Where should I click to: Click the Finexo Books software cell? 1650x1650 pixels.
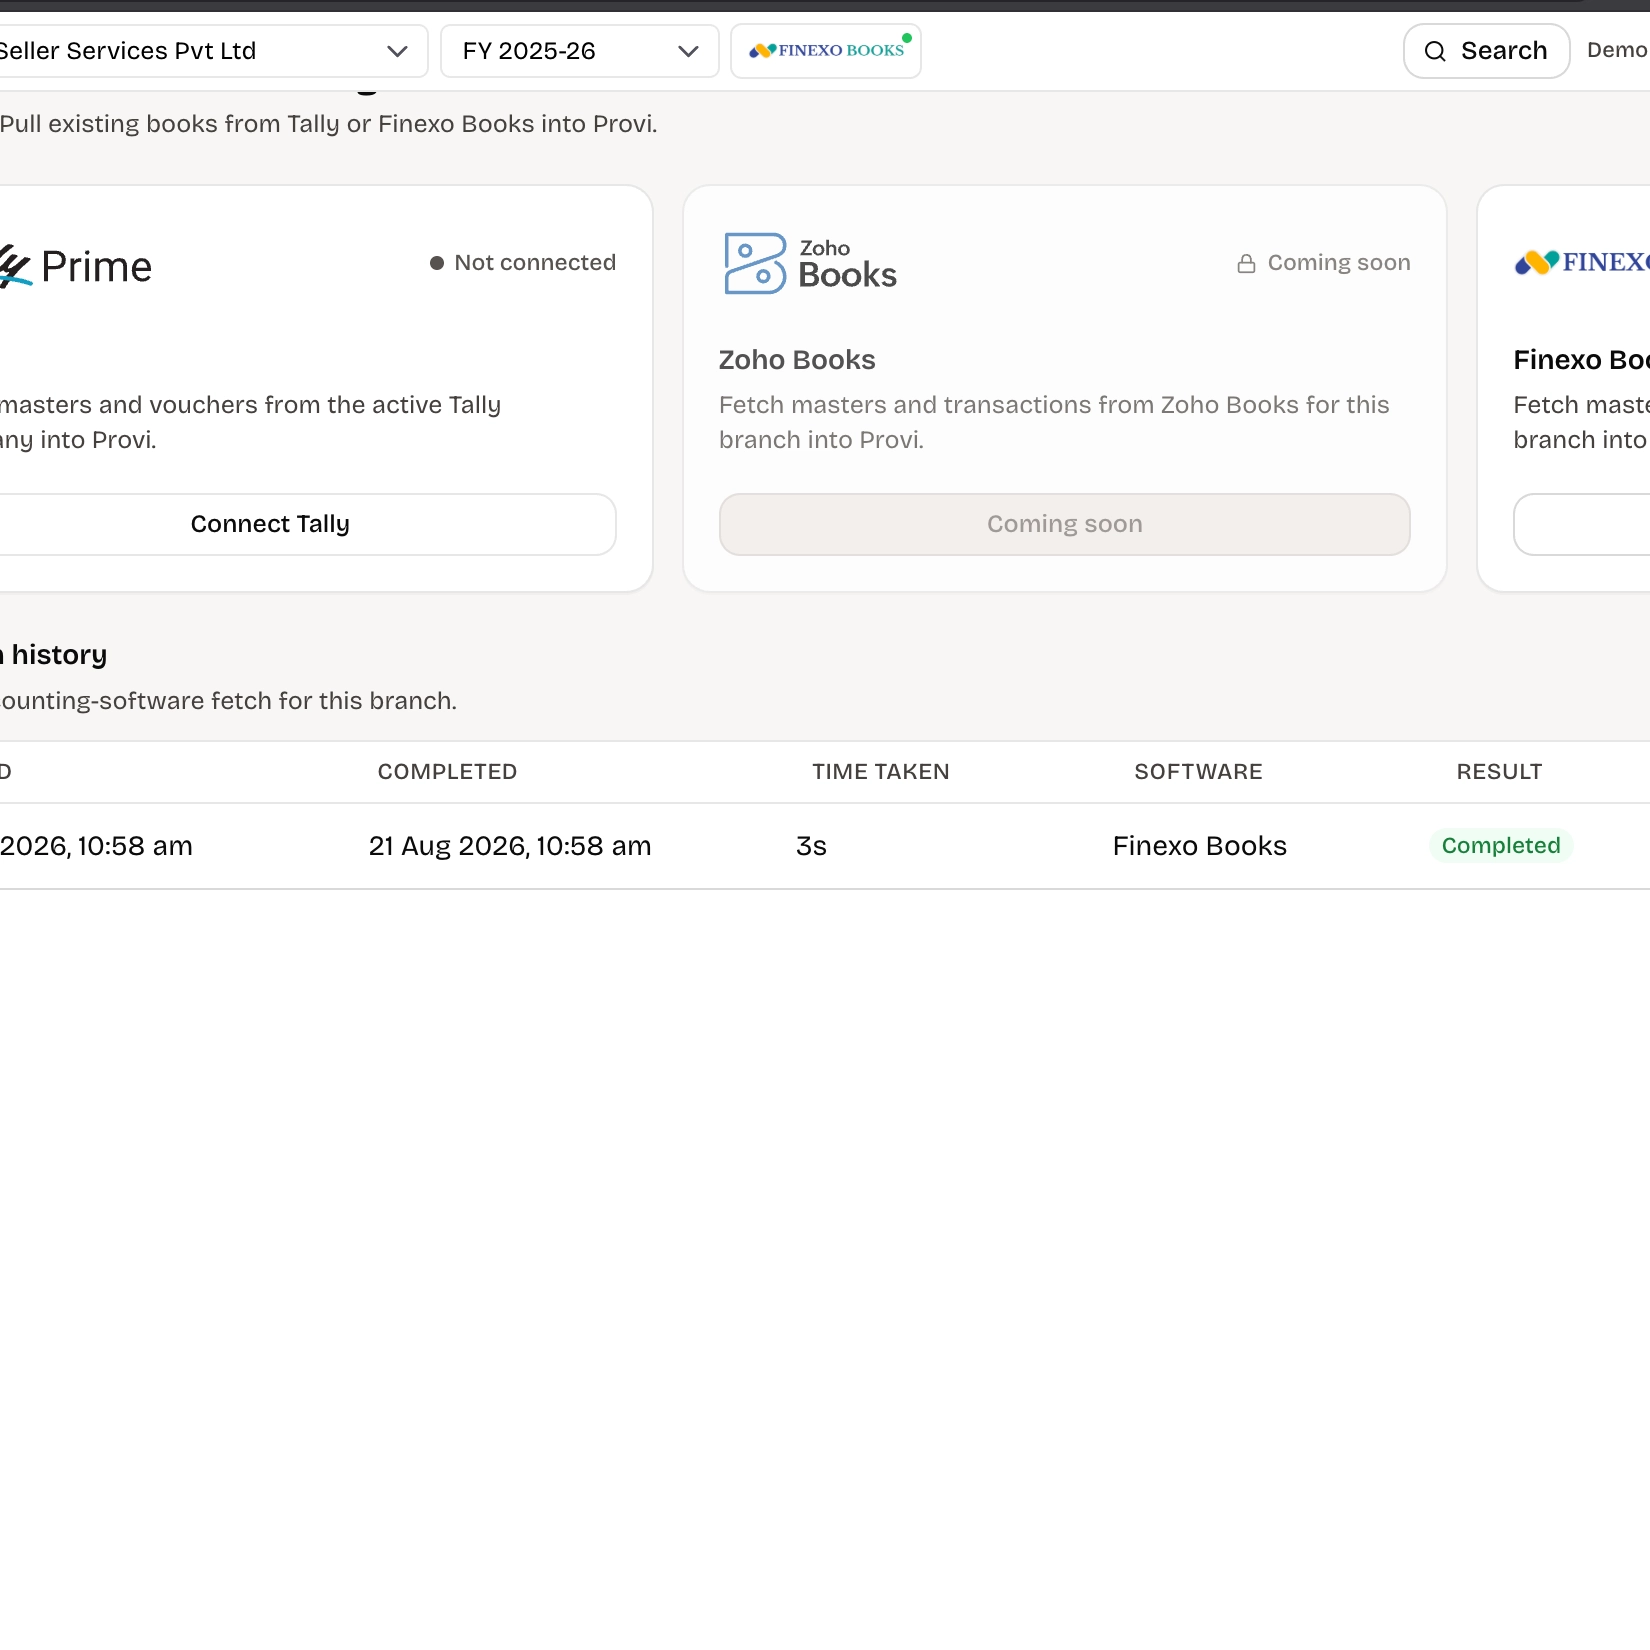(x=1200, y=846)
